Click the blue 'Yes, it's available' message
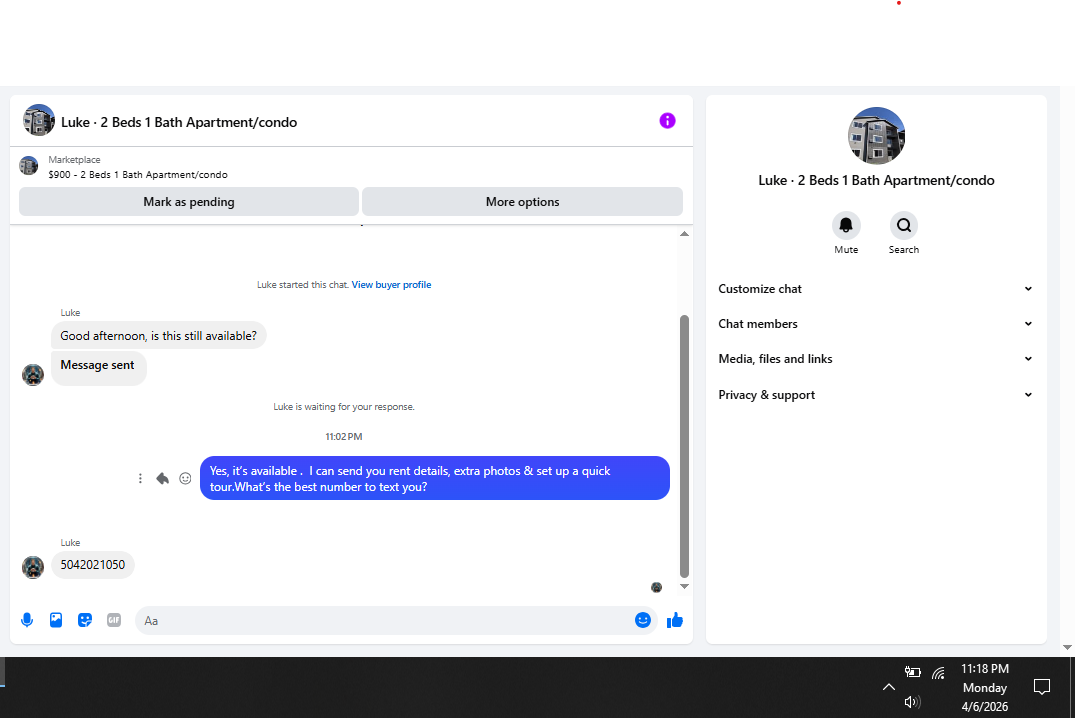Viewport: 1075px width, 718px height. point(435,479)
